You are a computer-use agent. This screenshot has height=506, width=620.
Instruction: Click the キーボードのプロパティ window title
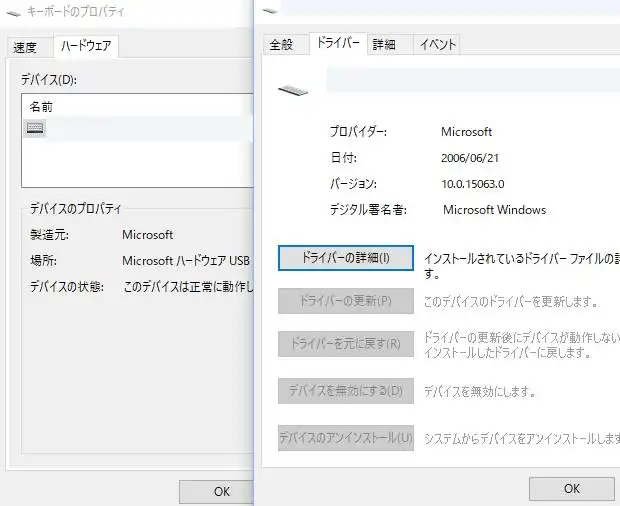click(76, 12)
